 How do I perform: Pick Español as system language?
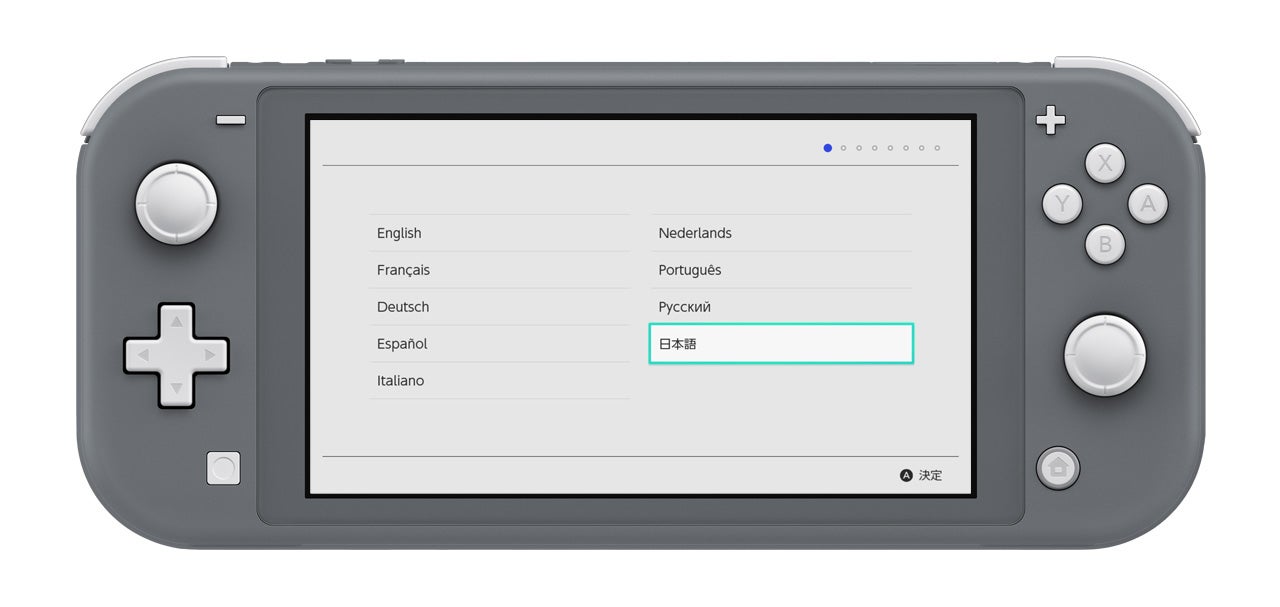tap(499, 344)
